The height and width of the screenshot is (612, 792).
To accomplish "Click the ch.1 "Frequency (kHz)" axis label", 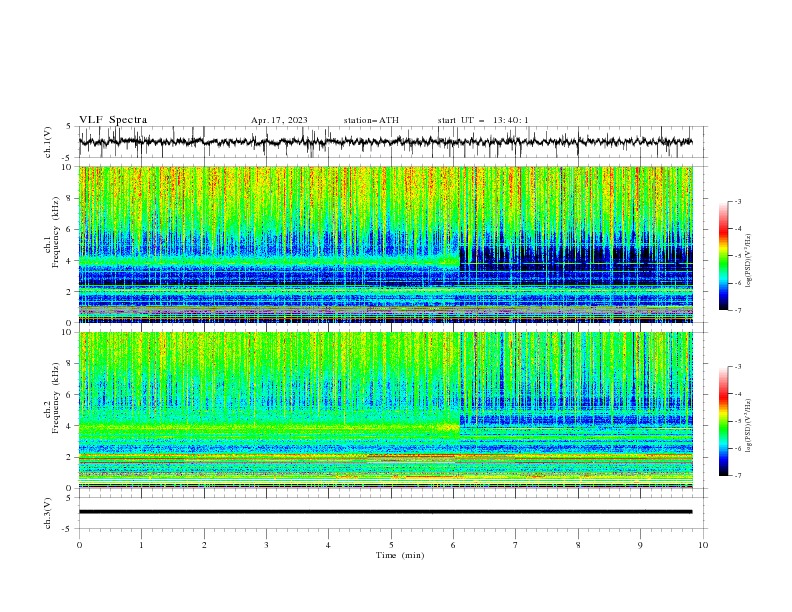I will click(x=55, y=233).
